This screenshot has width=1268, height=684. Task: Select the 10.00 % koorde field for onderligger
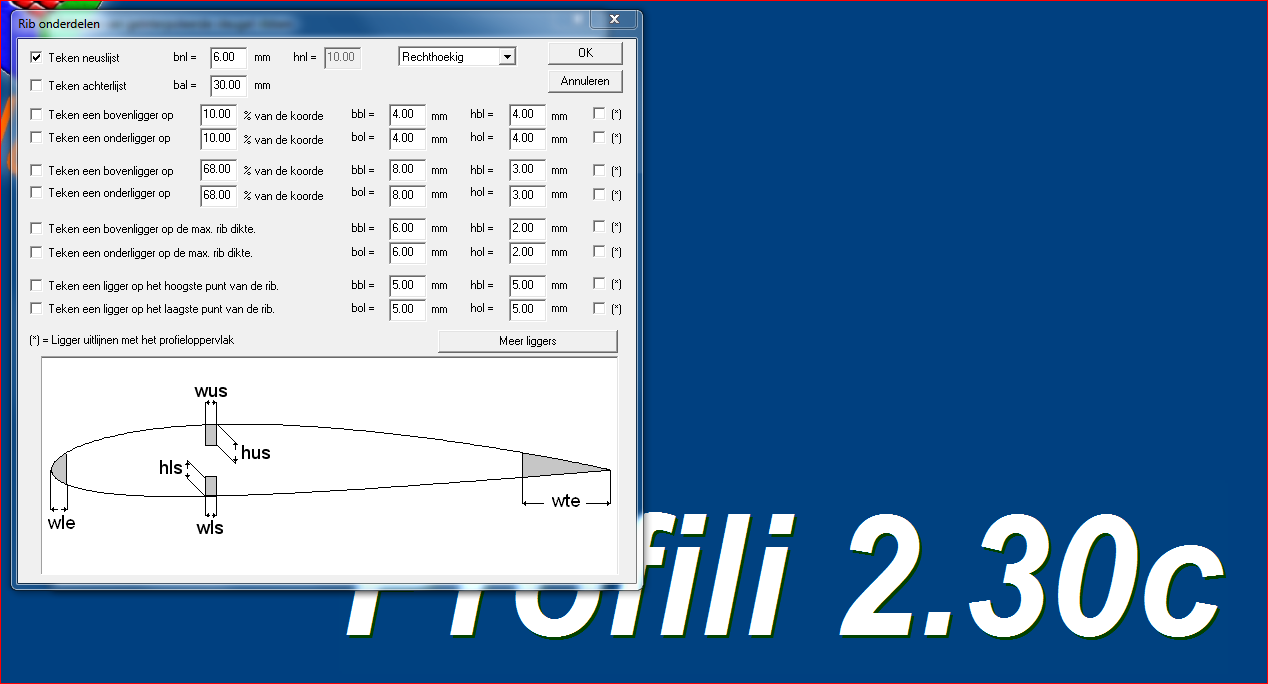pos(218,138)
